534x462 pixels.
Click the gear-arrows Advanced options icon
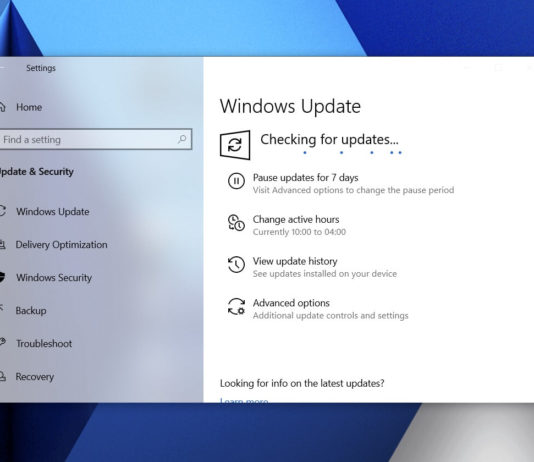[x=236, y=306]
